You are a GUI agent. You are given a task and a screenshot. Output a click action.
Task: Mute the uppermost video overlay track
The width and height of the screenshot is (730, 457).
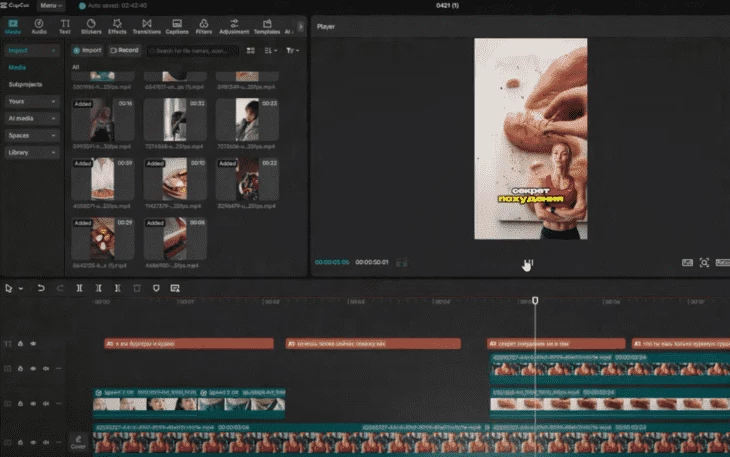coord(46,368)
